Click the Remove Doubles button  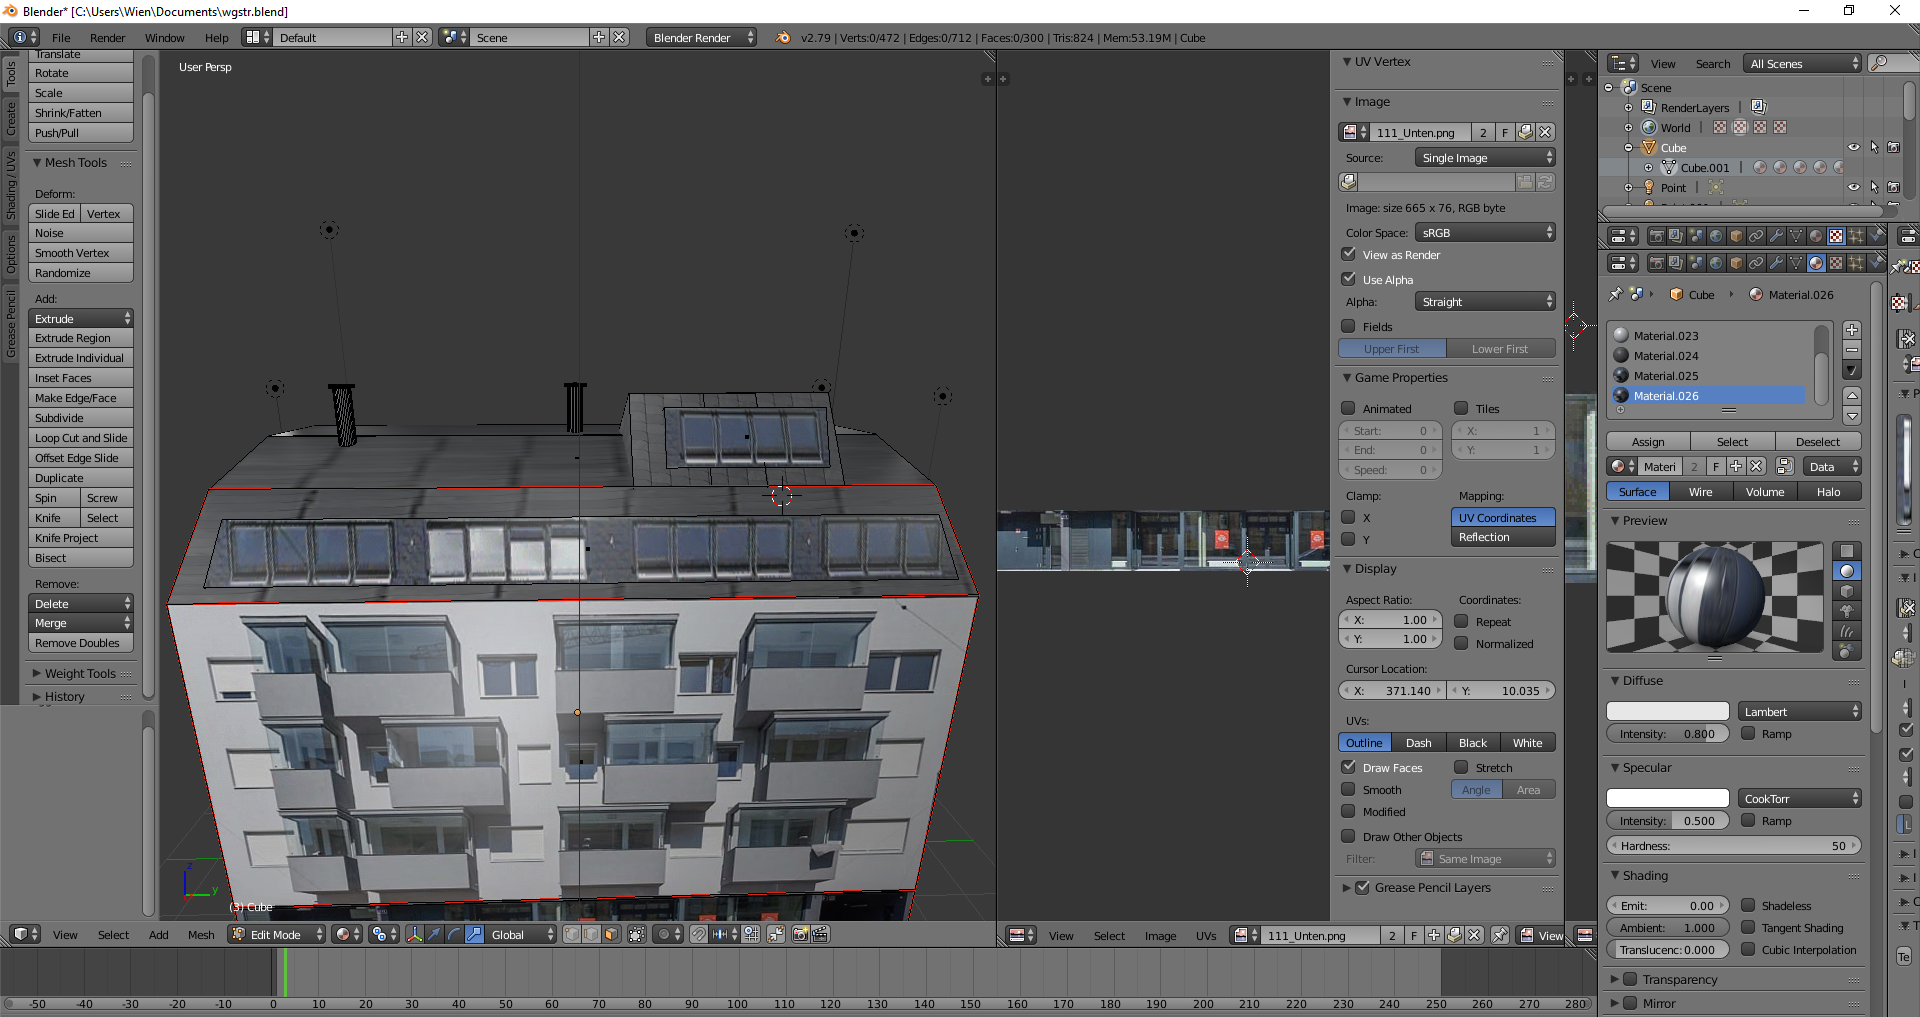[x=78, y=643]
